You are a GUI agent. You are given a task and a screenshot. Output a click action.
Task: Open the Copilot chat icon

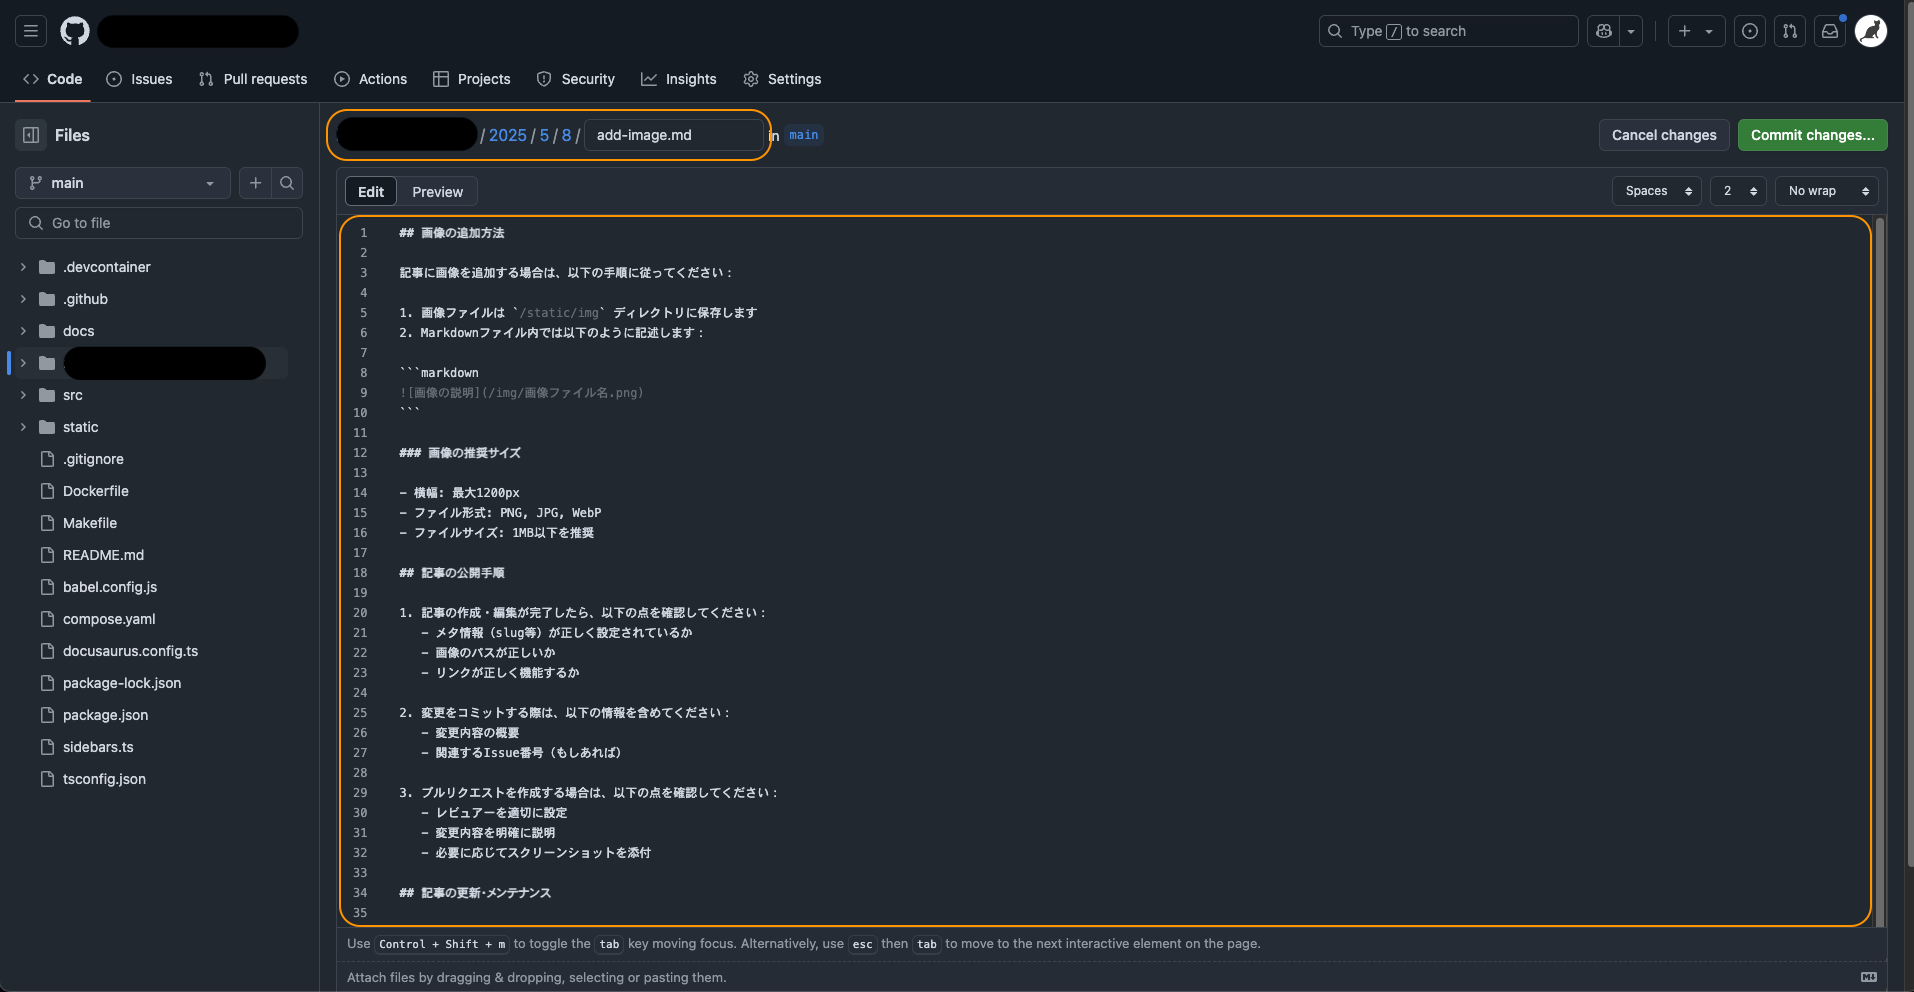tap(1604, 31)
